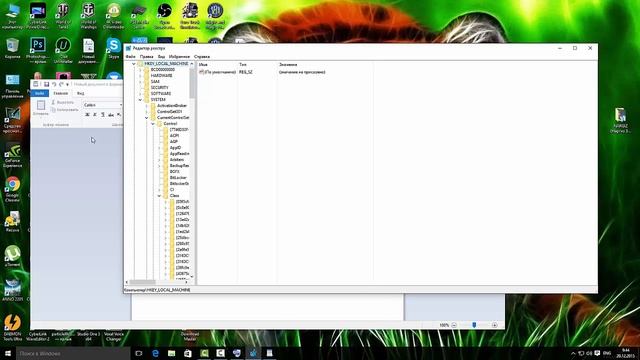Viewport: 640px width, 360px height.
Task: Select the AGP key under Control
Action: pos(174,142)
